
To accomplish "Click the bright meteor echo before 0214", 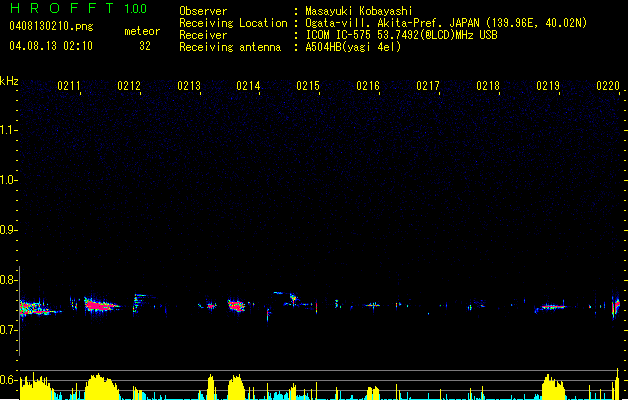I will tap(236, 306).
